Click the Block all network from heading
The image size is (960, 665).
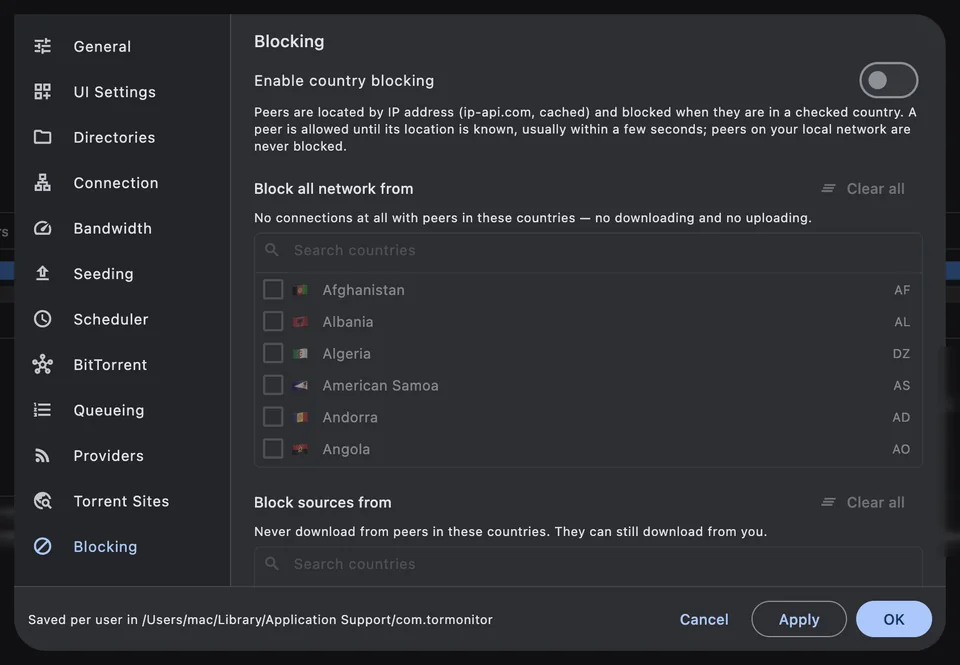pyautogui.click(x=334, y=189)
